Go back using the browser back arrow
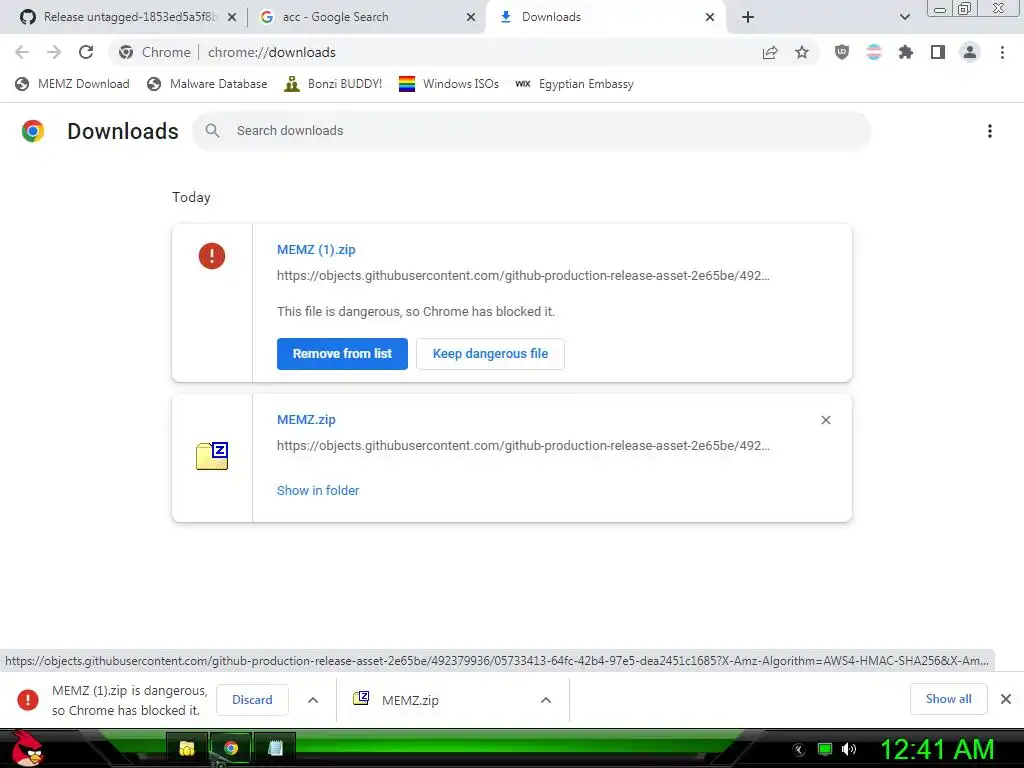1024x768 pixels. click(x=22, y=52)
